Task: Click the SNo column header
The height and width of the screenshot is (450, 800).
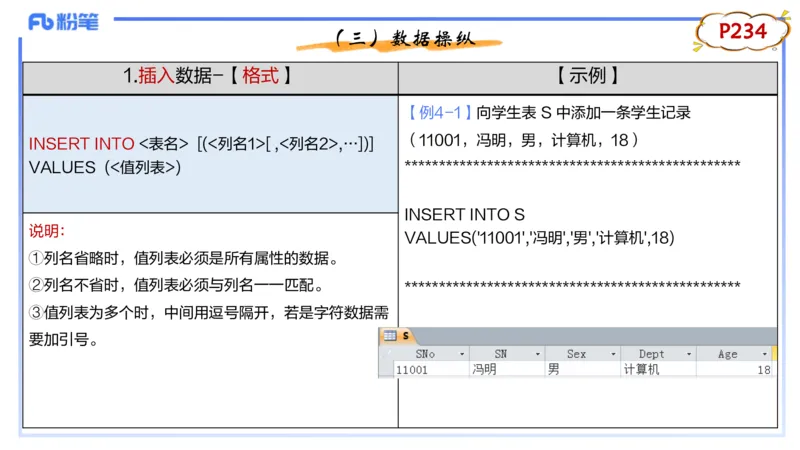Action: click(x=431, y=354)
